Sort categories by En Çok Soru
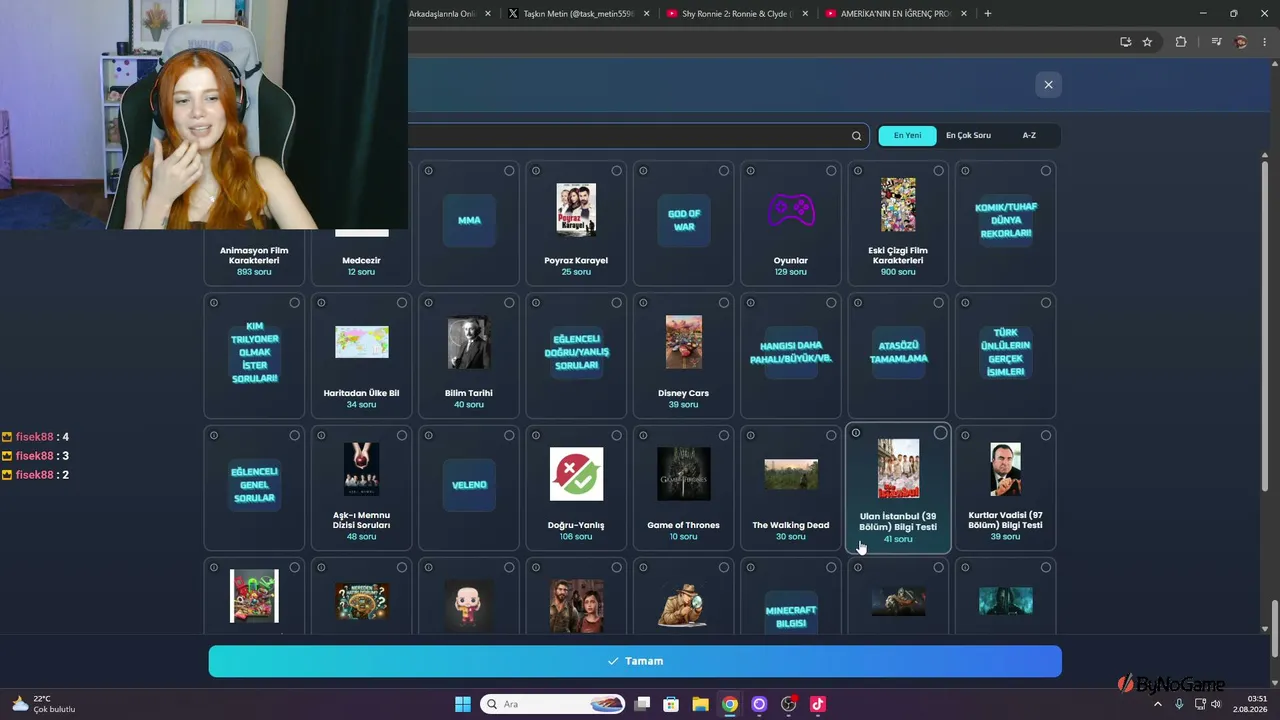The height and width of the screenshot is (720, 1280). pyautogui.click(x=968, y=136)
